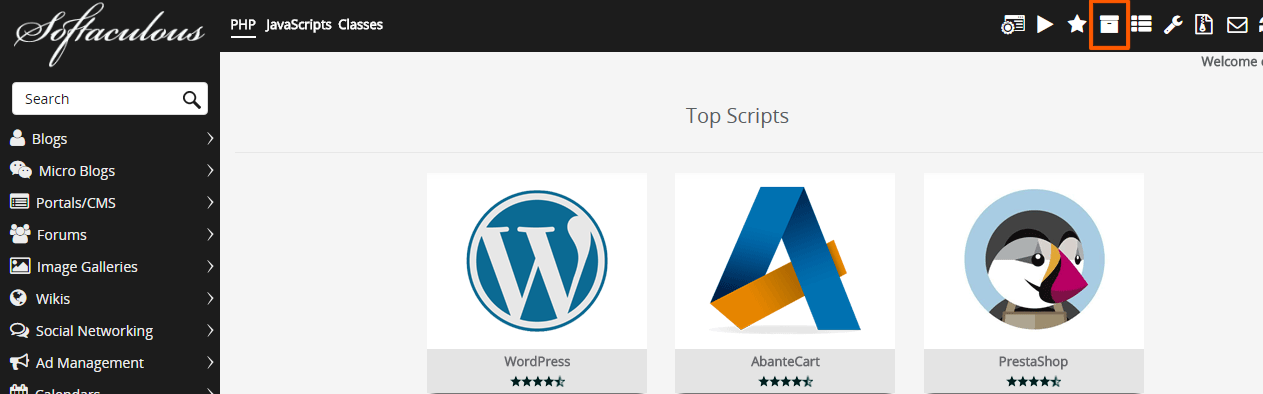Click the WordPress script name
Image resolution: width=1263 pixels, height=394 pixels.
click(x=537, y=361)
